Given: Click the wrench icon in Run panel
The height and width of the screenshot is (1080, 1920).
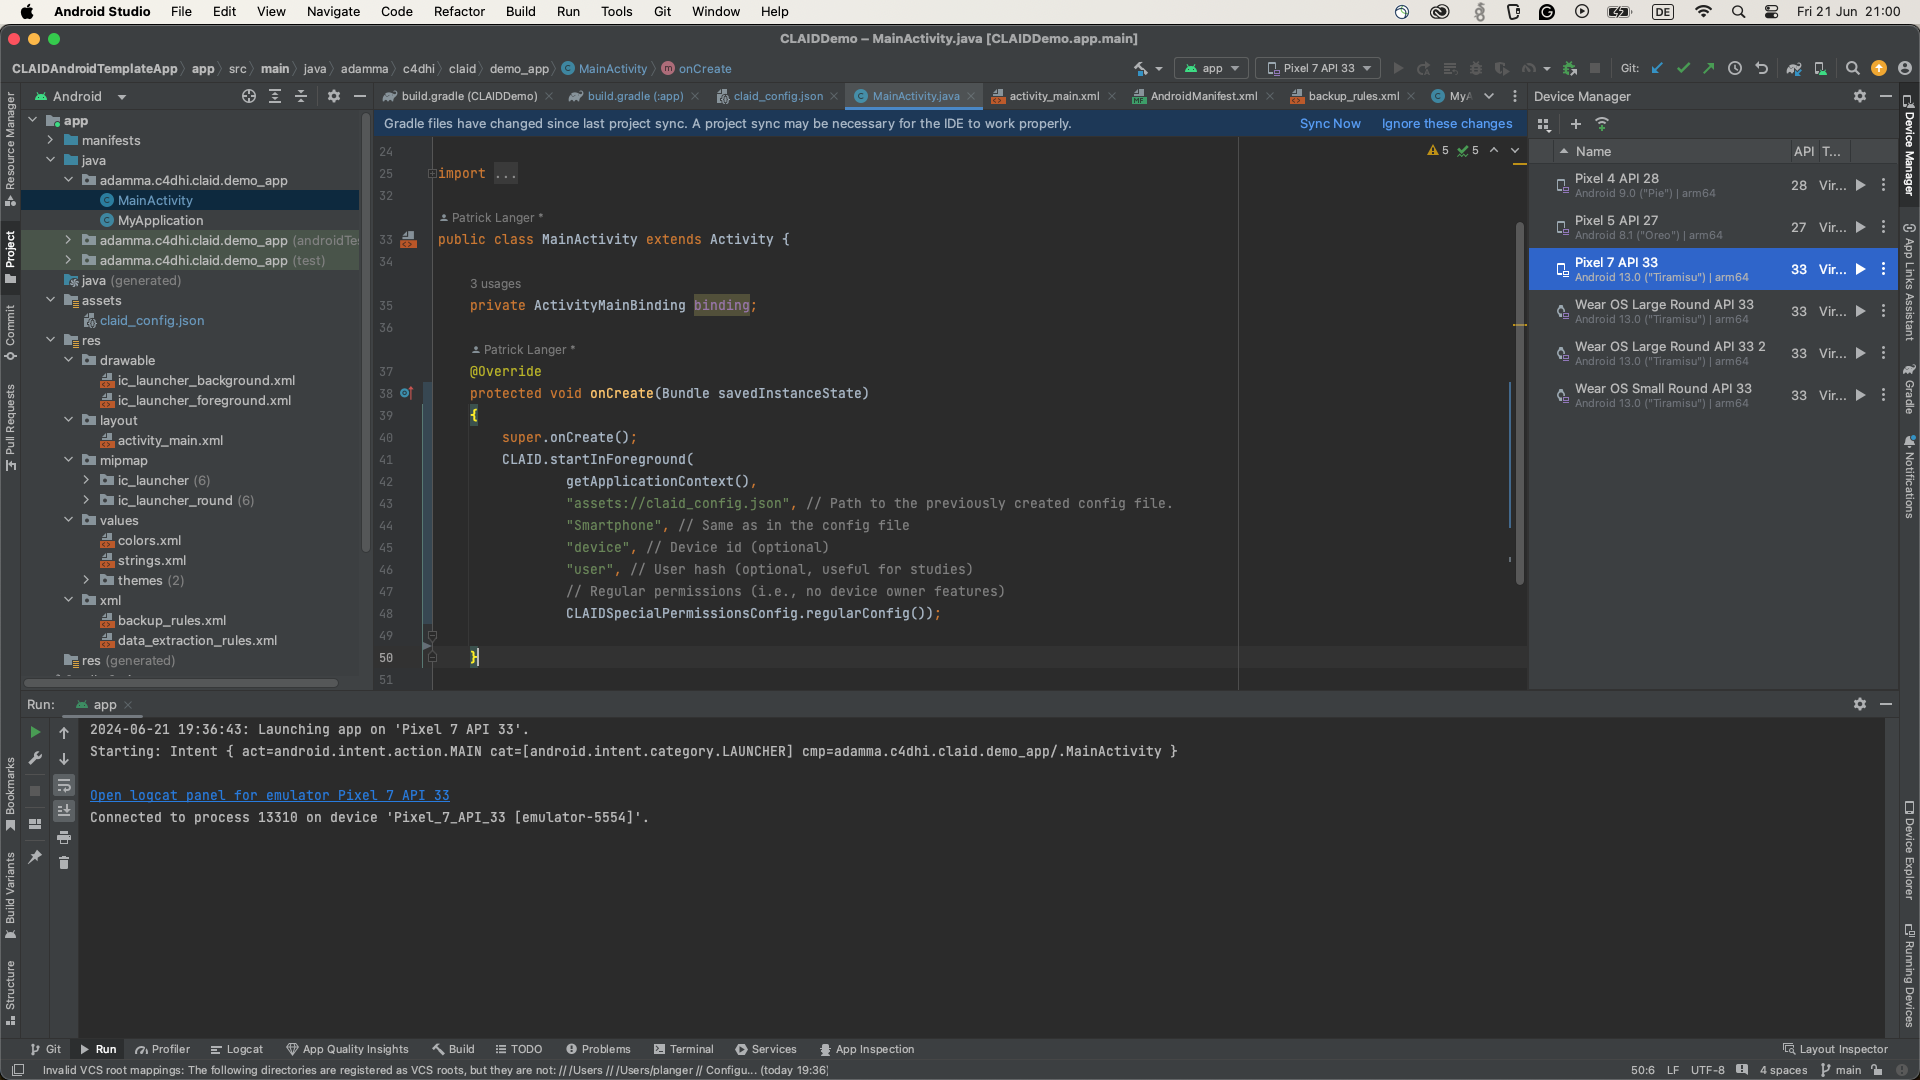Looking at the screenshot, I should [35, 759].
